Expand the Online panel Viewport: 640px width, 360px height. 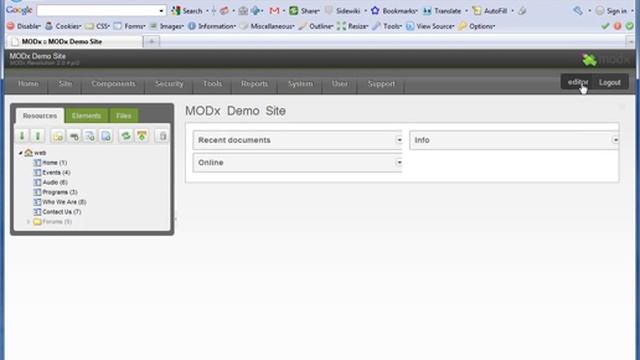pos(399,162)
